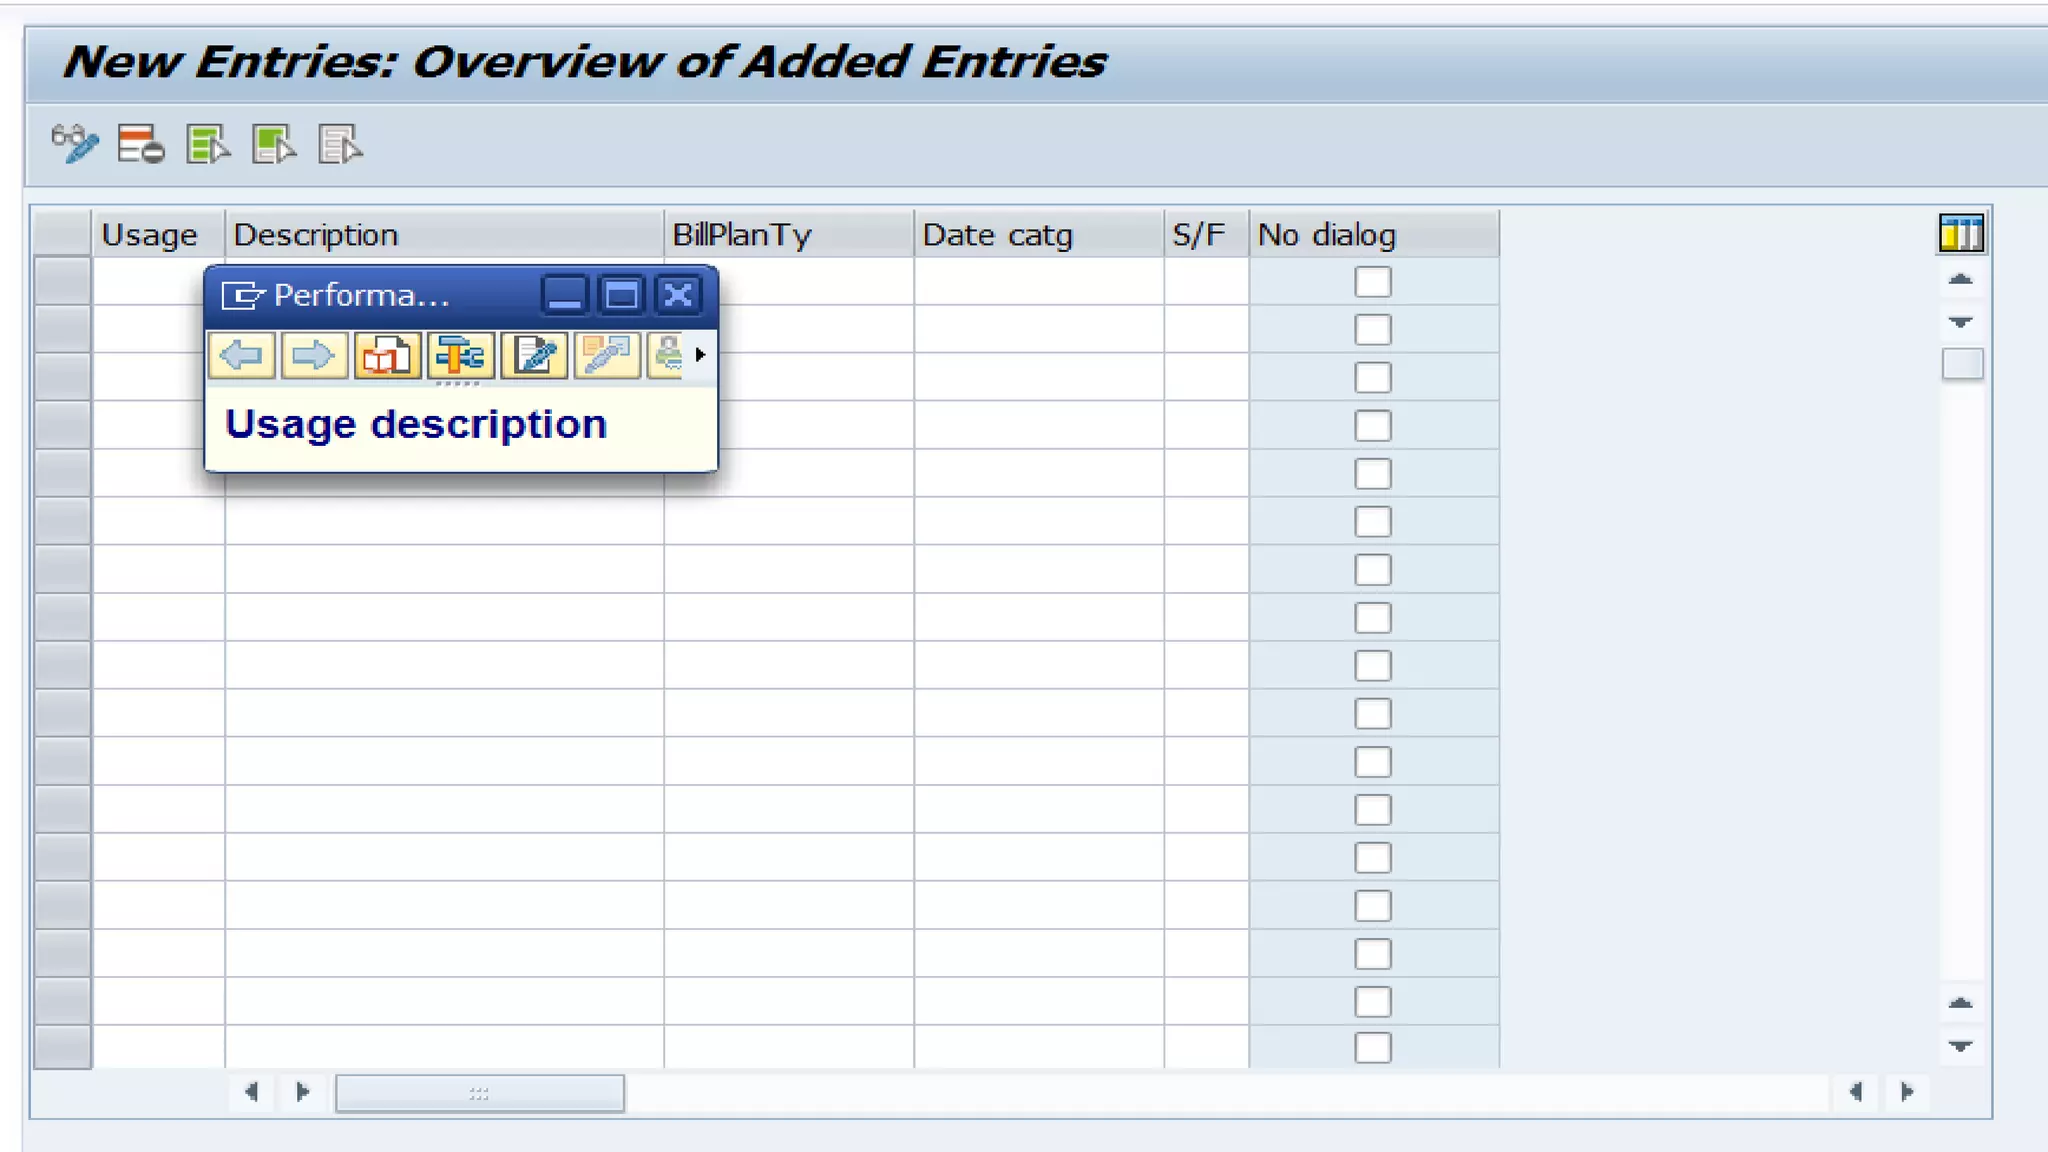Viewport: 2048px width, 1152px height.
Task: Click scroll-down arrow at bottom of table
Action: pos(1960,1046)
